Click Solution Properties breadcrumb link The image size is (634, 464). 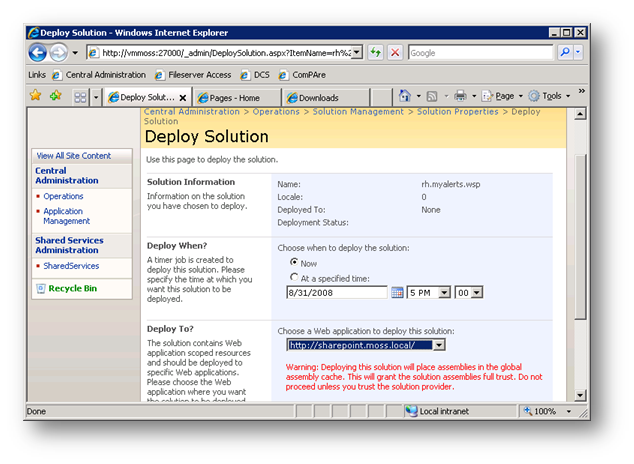[x=458, y=112]
